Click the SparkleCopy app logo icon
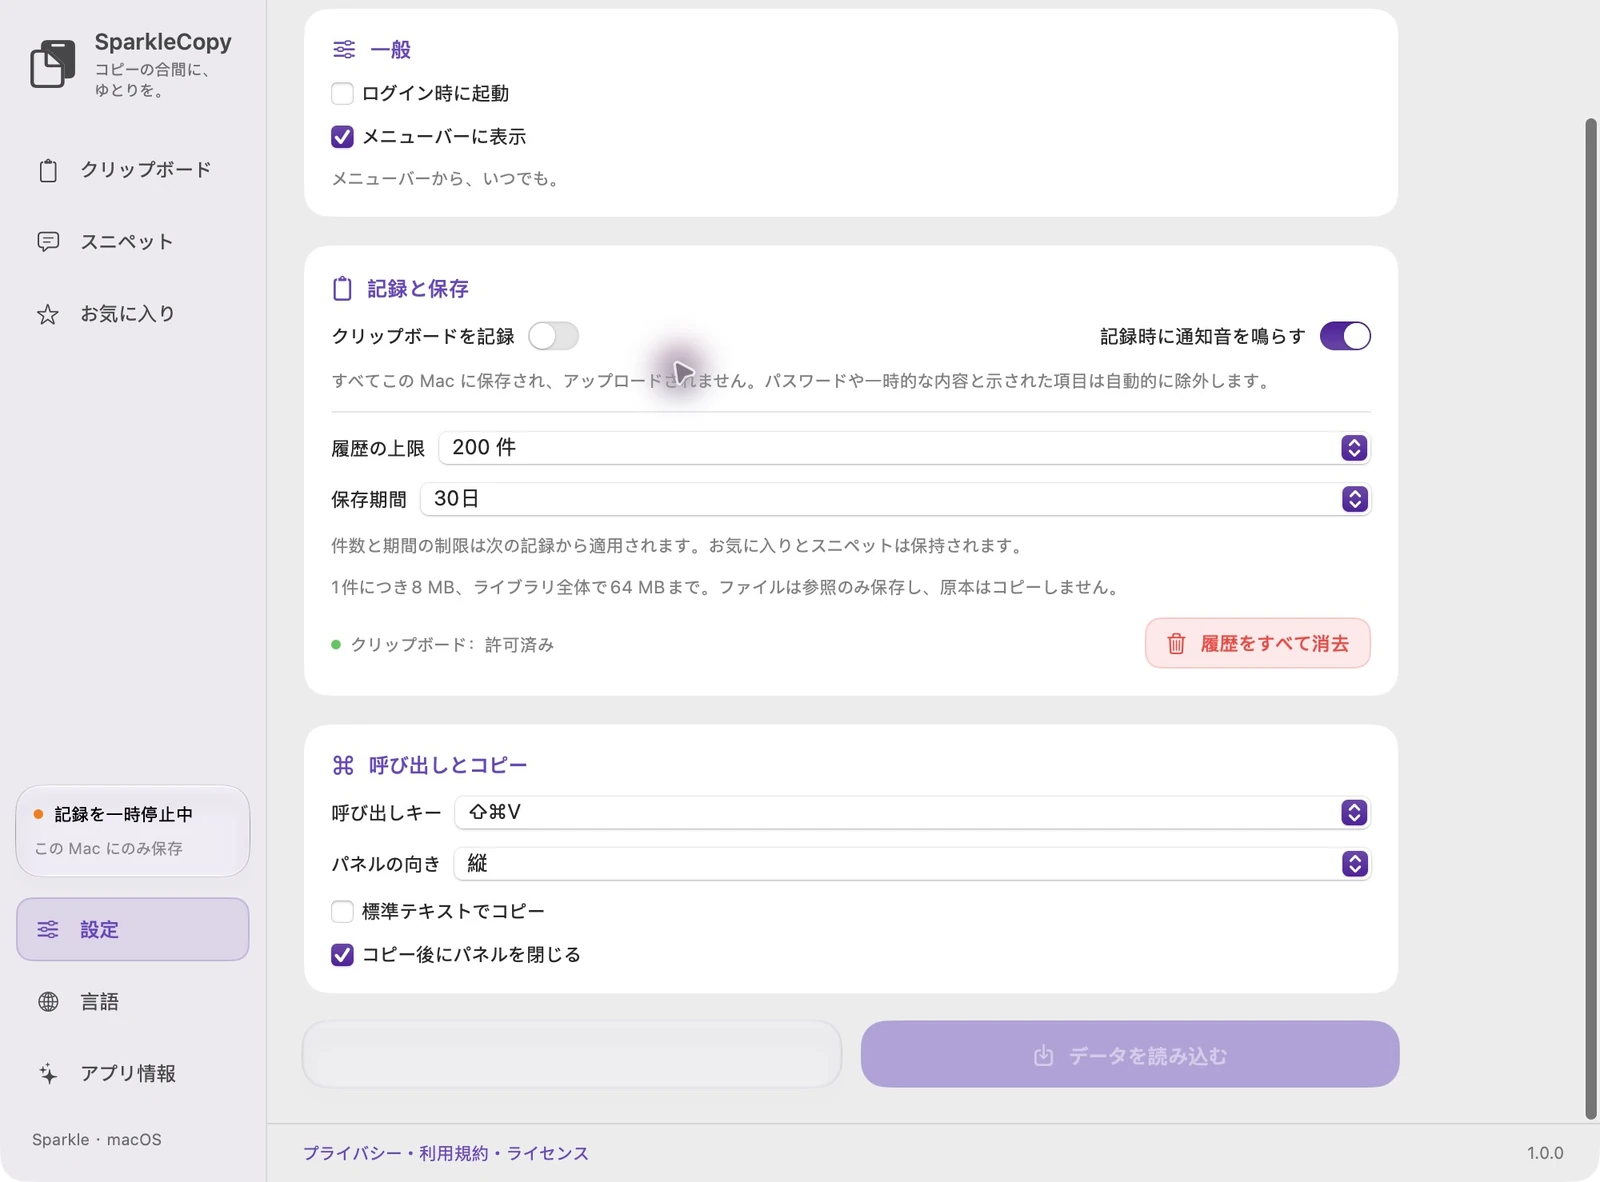Screen dimensions: 1600x1182 (52, 64)
